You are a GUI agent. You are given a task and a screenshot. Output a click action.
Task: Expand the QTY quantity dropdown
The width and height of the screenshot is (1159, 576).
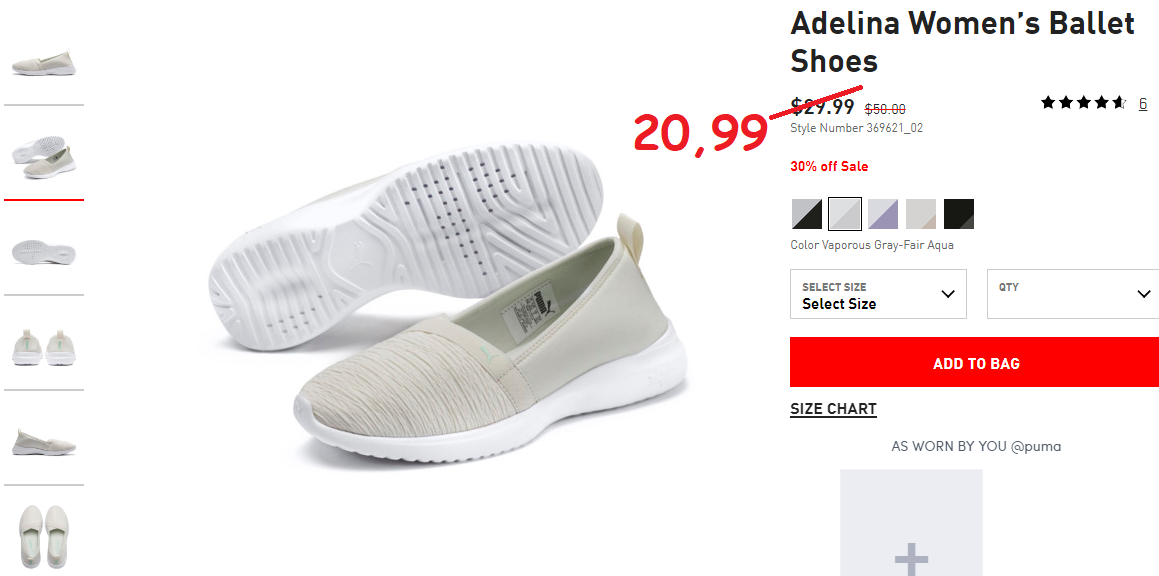coord(1073,294)
